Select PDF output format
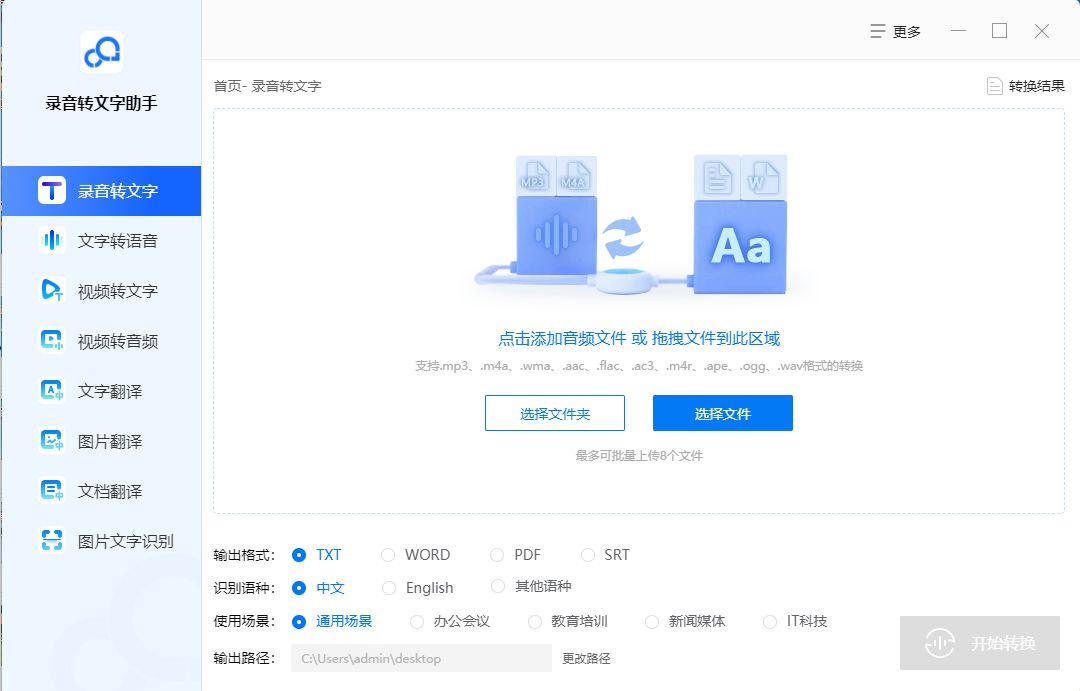Image resolution: width=1080 pixels, height=691 pixels. coord(515,555)
